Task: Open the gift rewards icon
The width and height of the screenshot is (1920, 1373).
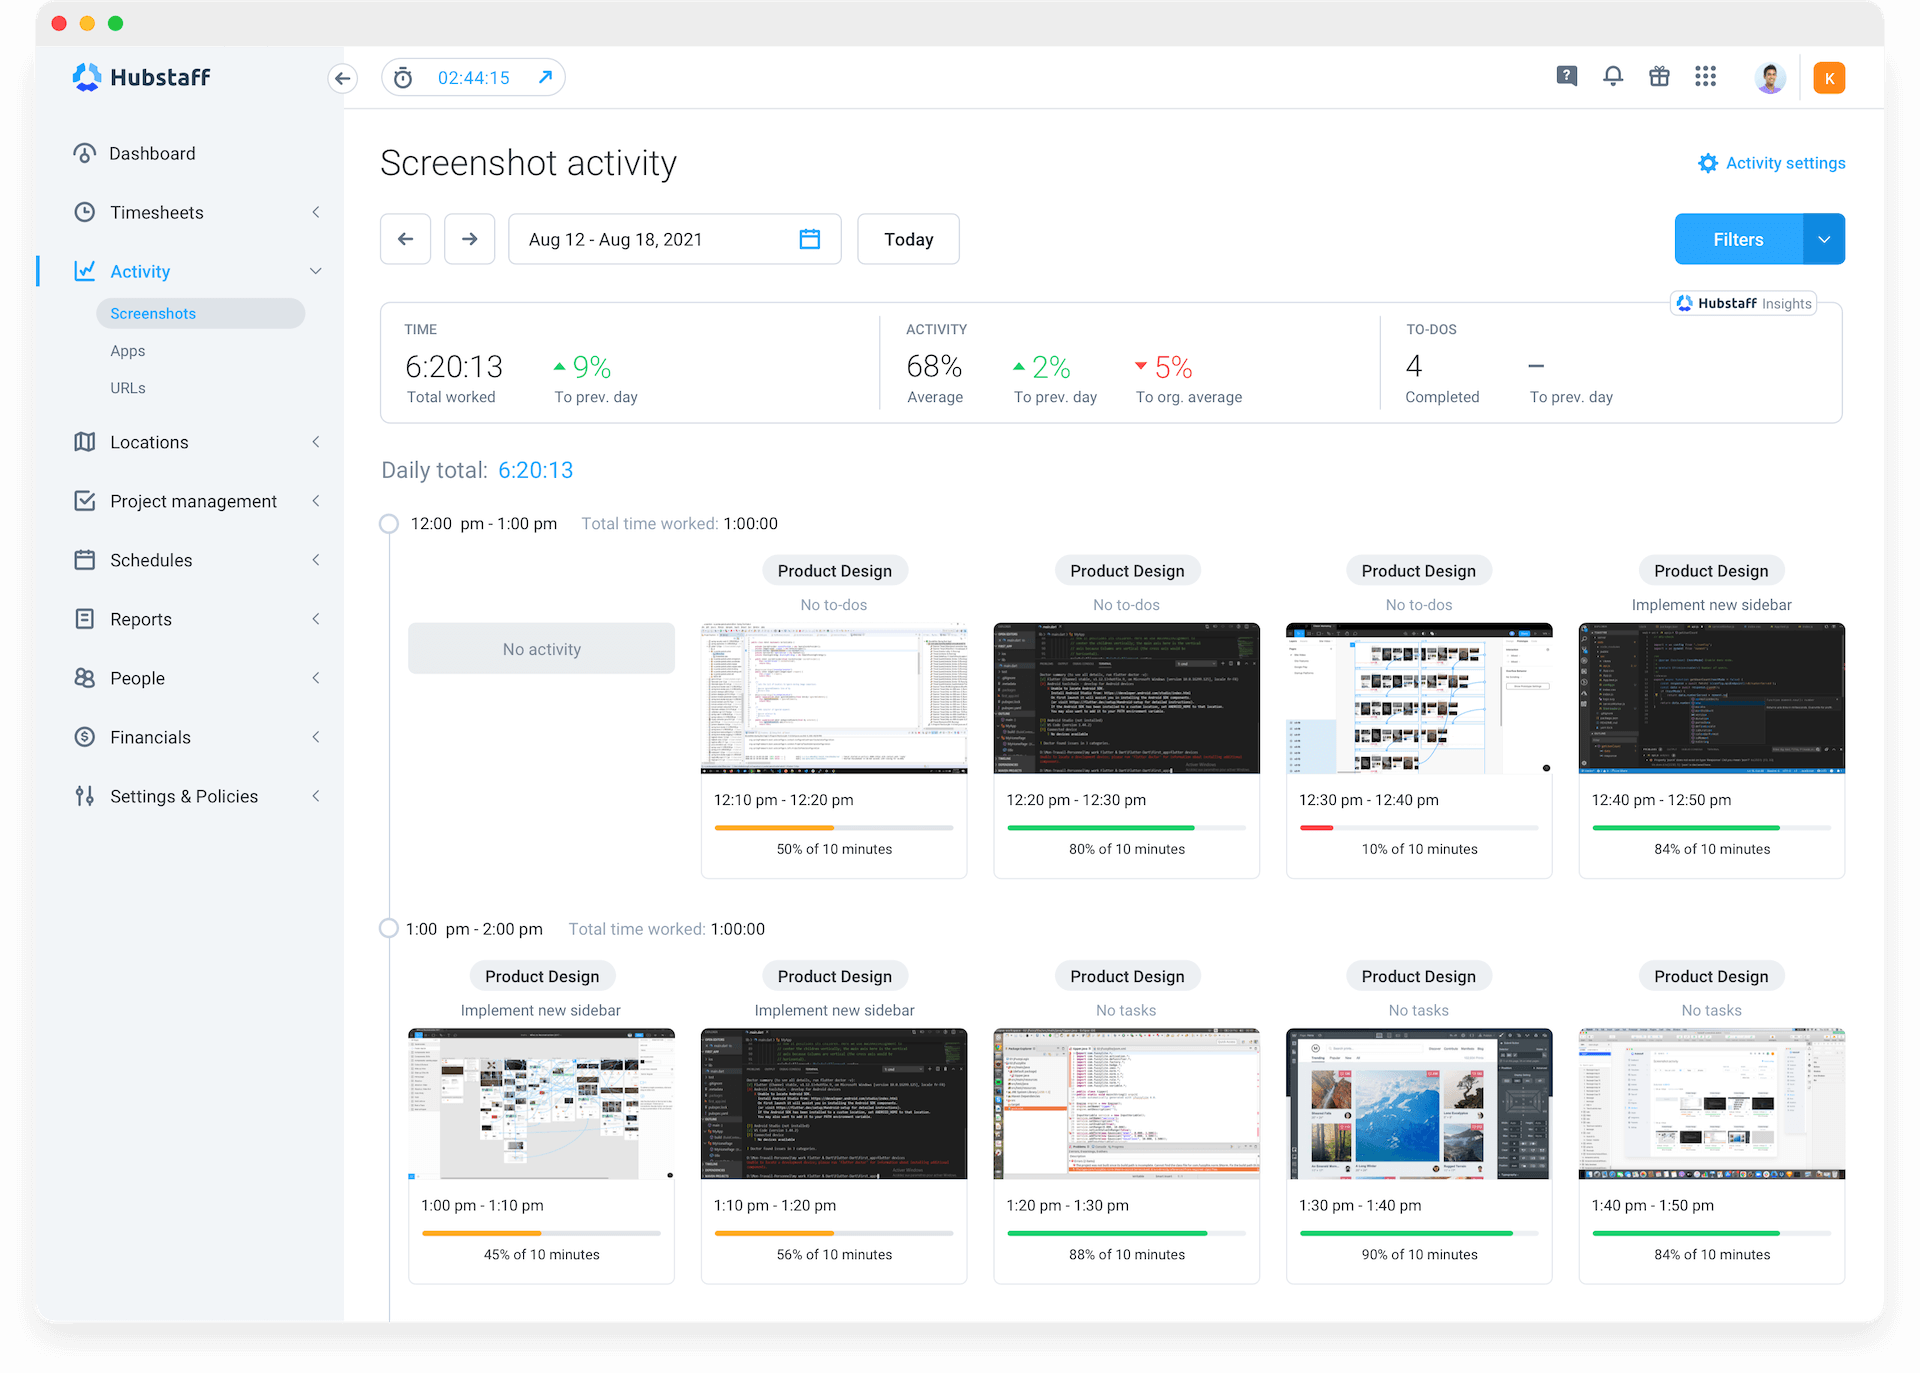Action: click(1660, 76)
